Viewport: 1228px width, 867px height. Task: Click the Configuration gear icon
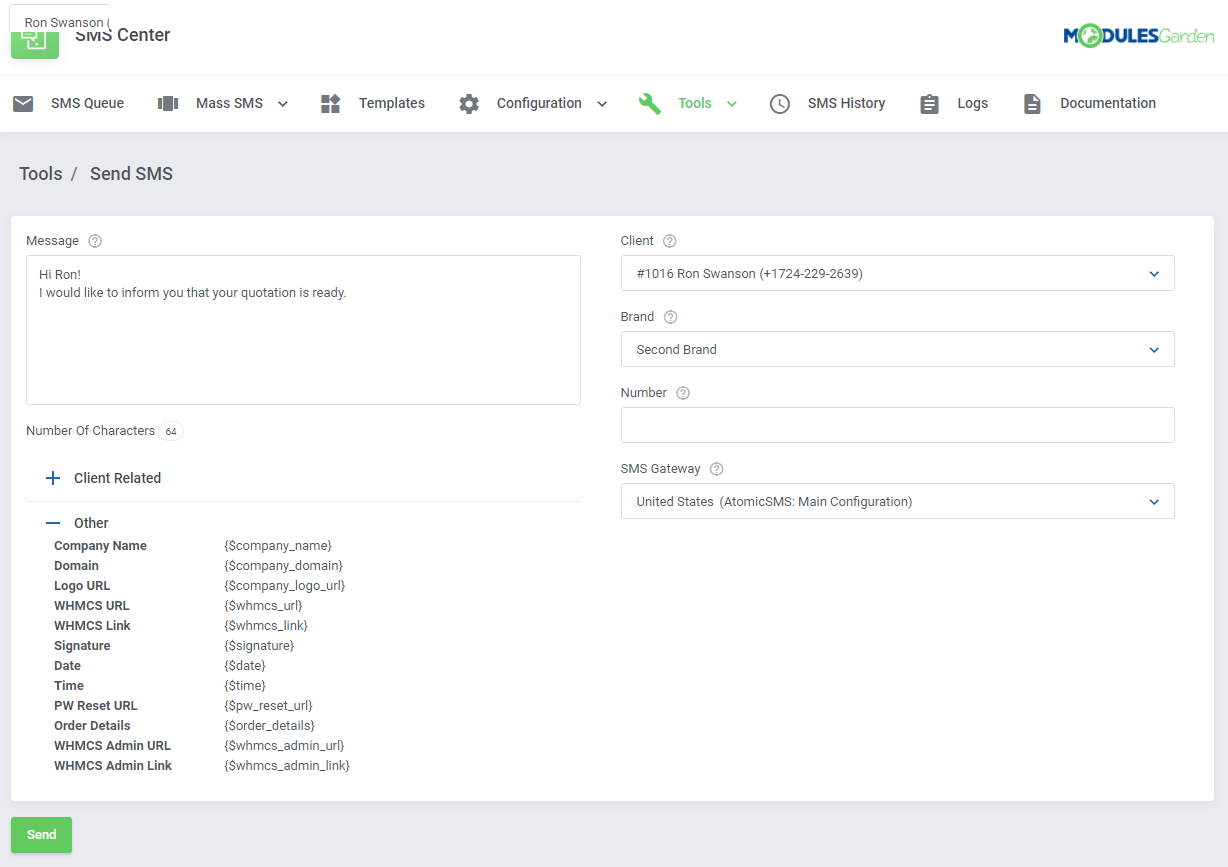point(468,102)
